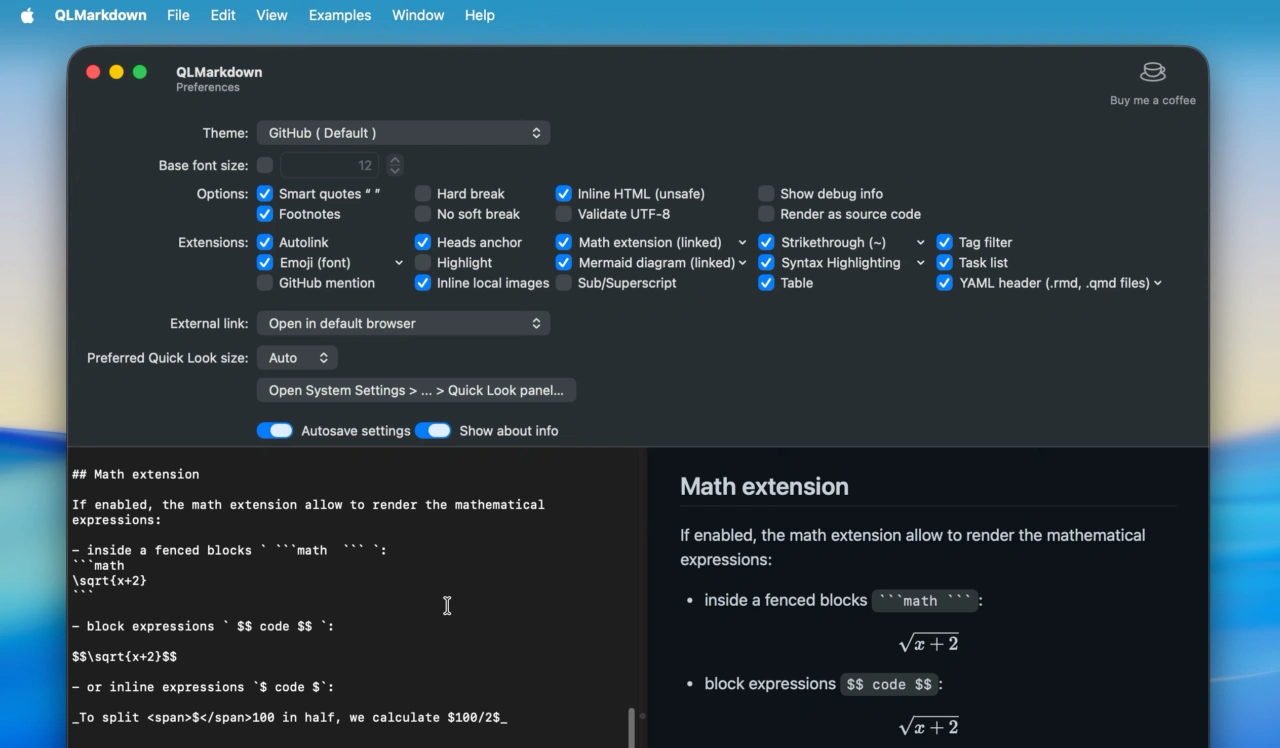Turn off the Autosave settings toggle

coord(275,430)
